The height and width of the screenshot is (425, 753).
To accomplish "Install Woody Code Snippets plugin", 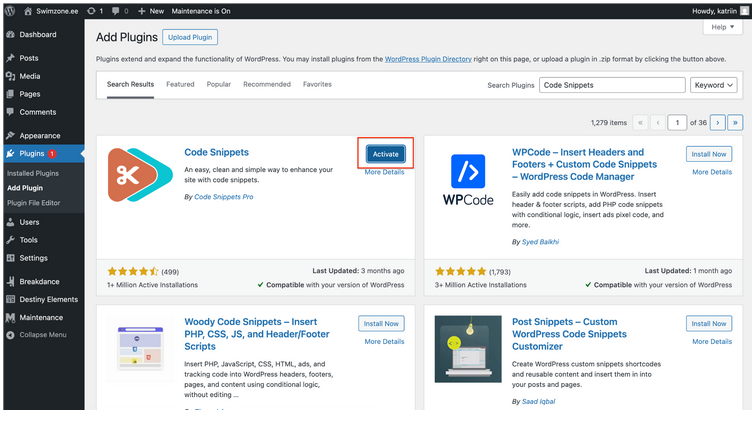I will [381, 324].
